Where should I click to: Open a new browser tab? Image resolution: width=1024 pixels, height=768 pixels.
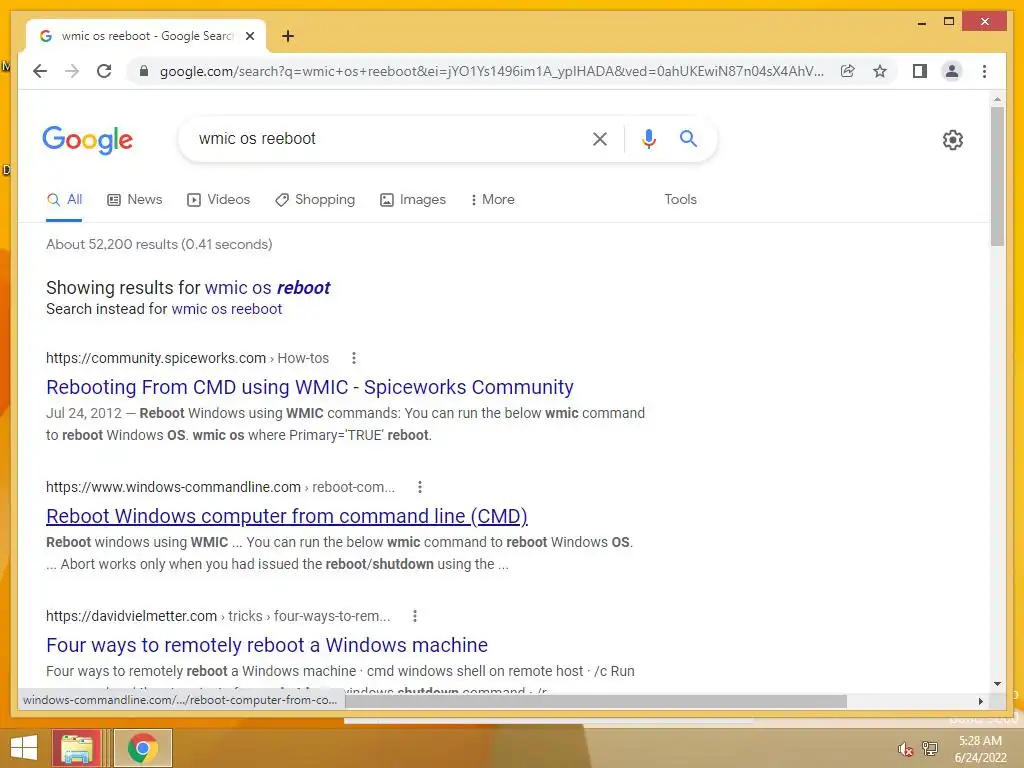[288, 36]
